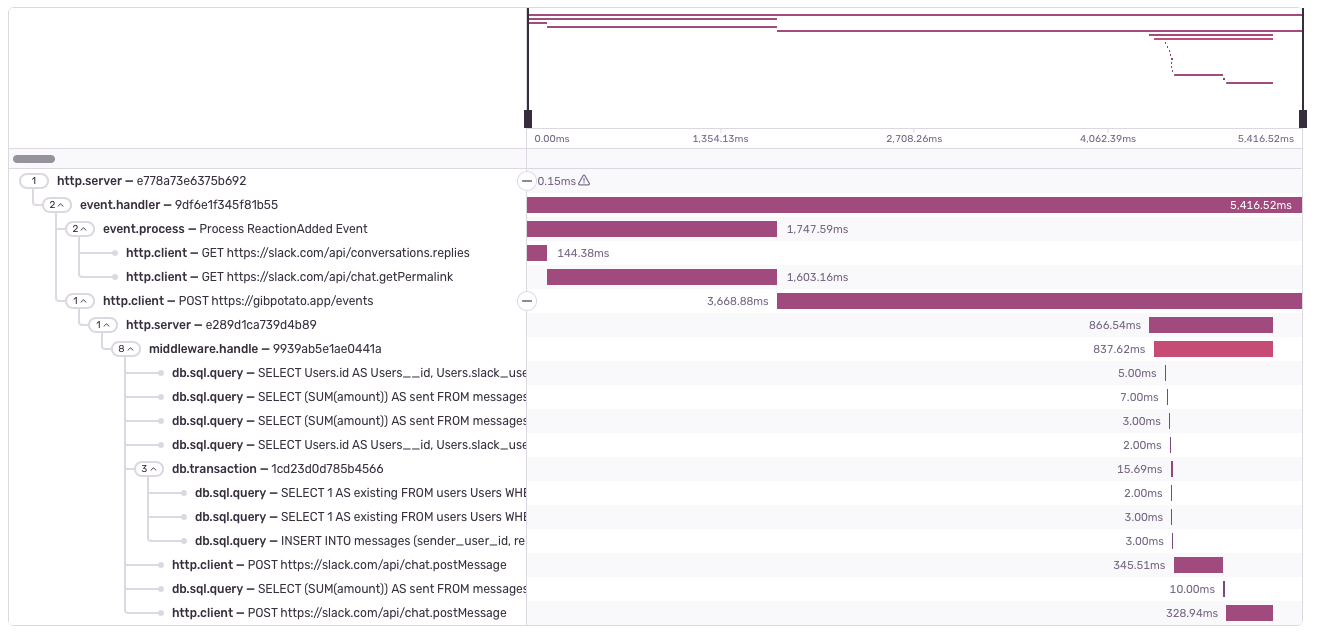The height and width of the screenshot is (637, 1317).
Task: Collapse the http.server row using its minus icon
Action: pyautogui.click(x=527, y=181)
